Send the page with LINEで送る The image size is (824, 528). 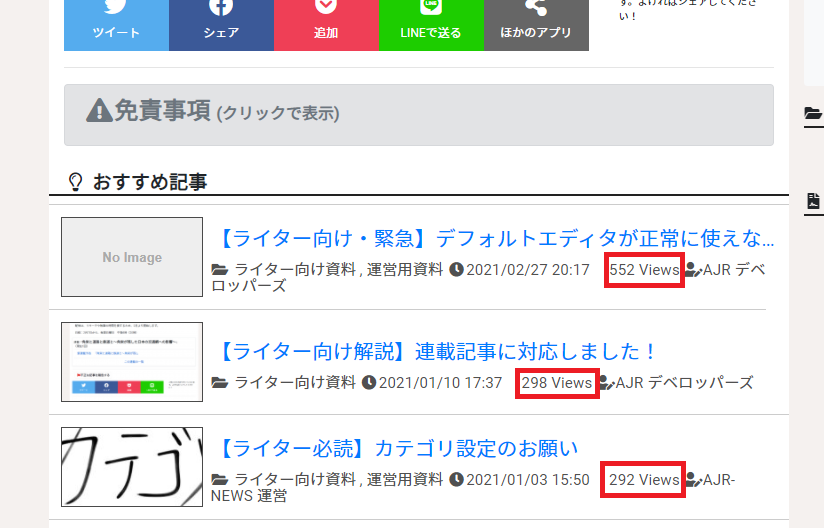coord(431,23)
